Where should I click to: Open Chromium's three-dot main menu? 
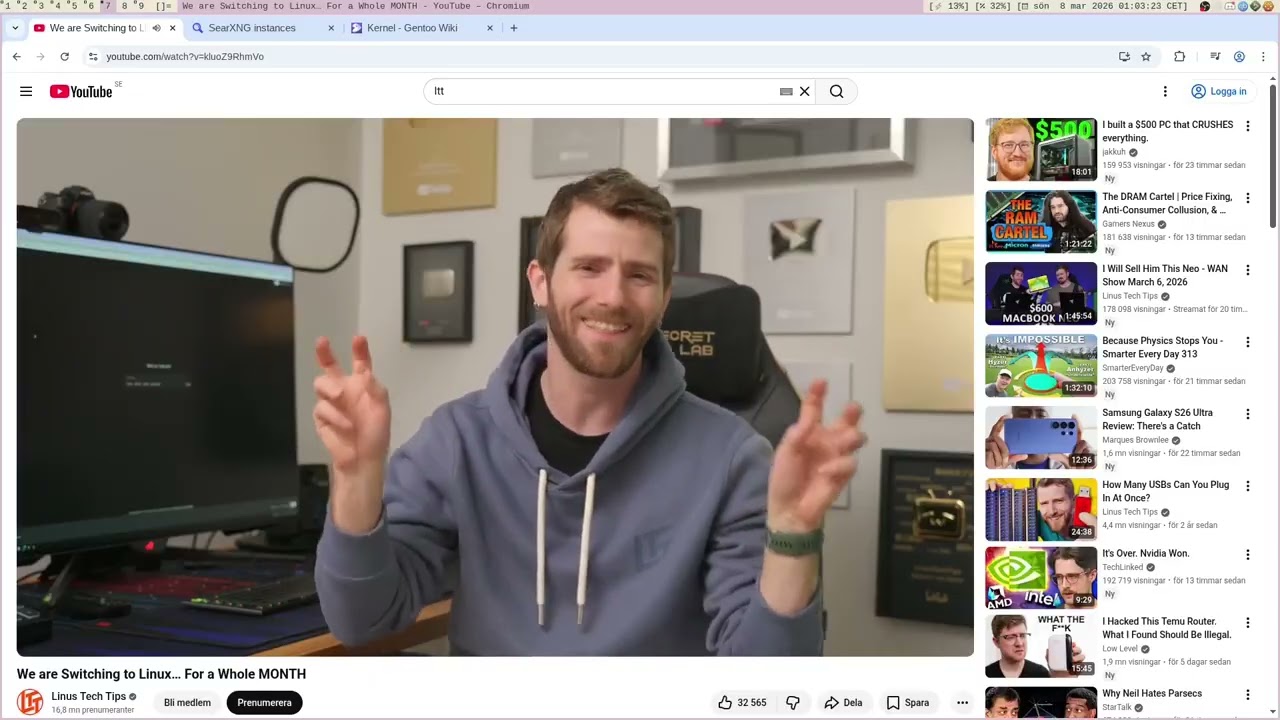click(1263, 57)
